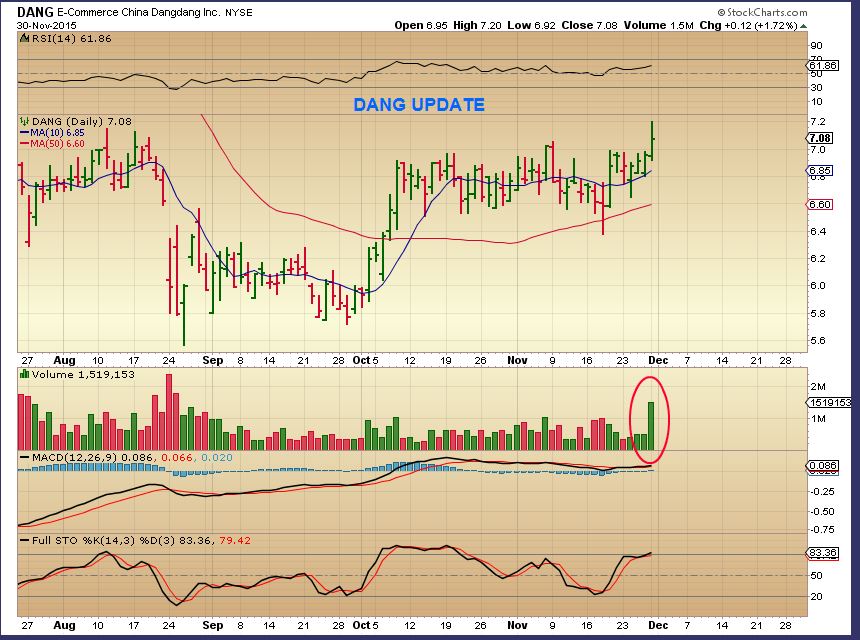The image size is (860, 640).
Task: Click 'Sep' on the bottom stochastic date axis
Action: (x=213, y=625)
